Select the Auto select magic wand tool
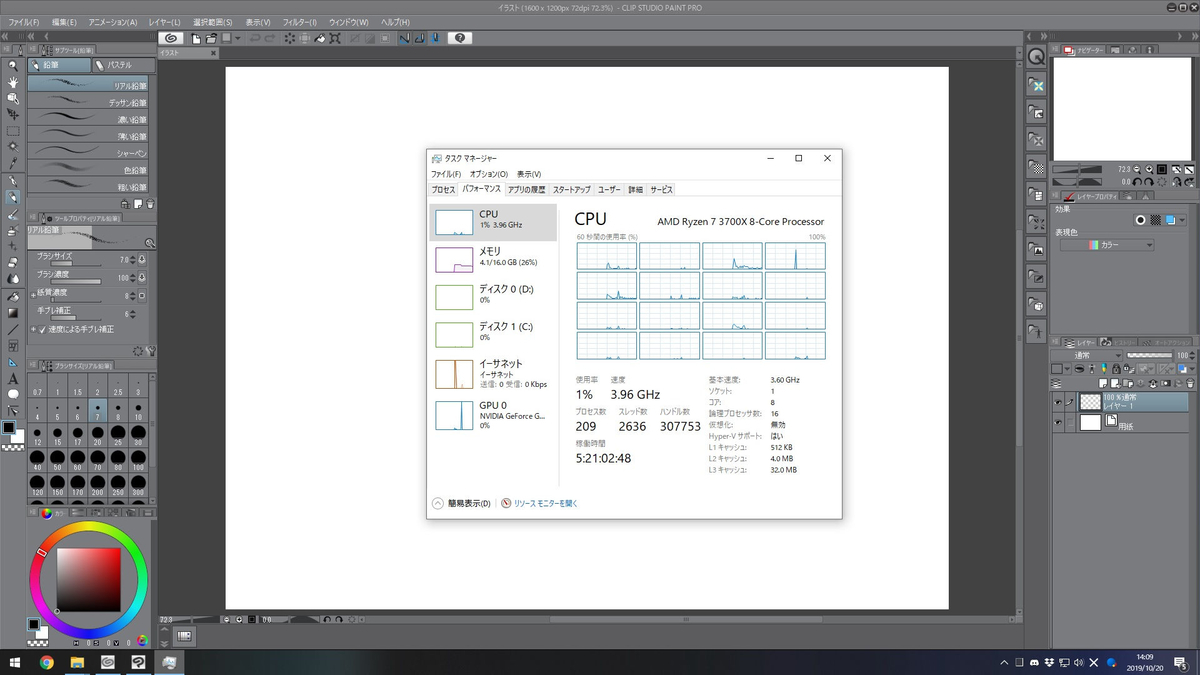The image size is (1200, 675). tap(13, 147)
